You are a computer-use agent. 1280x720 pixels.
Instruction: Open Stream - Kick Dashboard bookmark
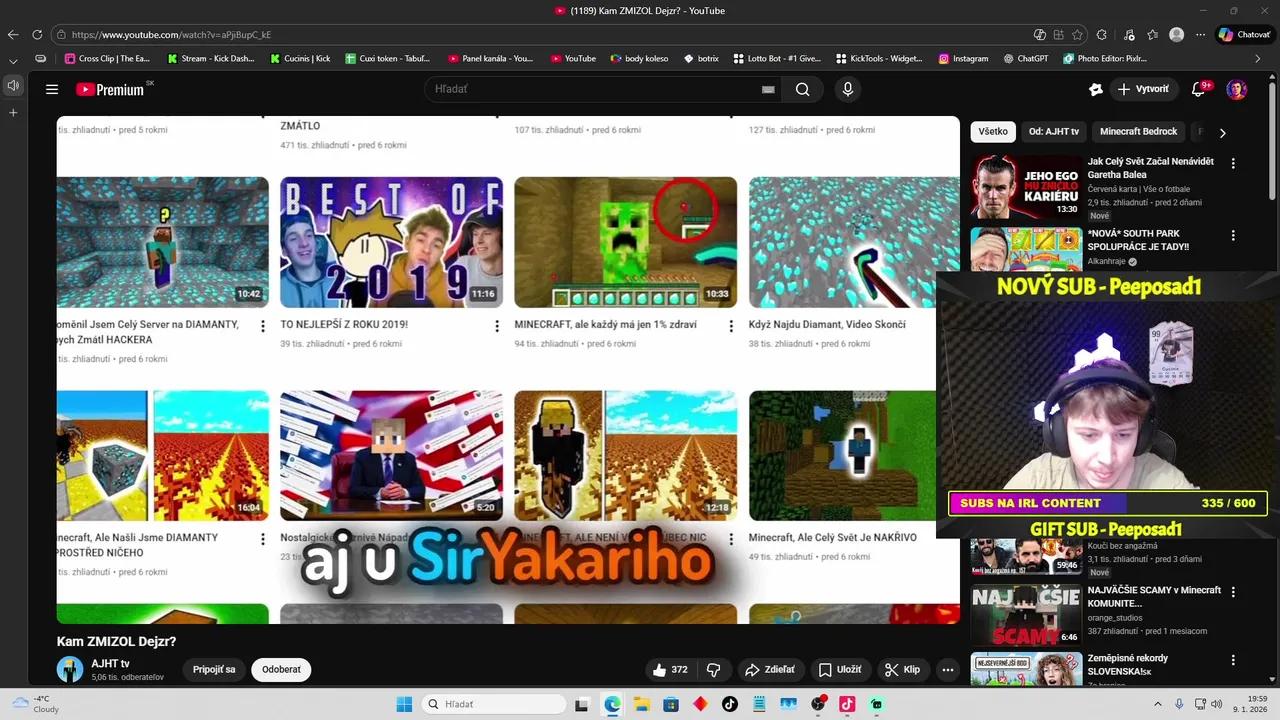click(210, 59)
